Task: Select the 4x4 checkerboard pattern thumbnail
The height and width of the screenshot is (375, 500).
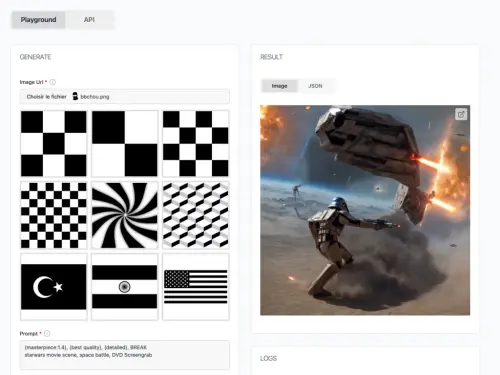Action: (x=196, y=144)
